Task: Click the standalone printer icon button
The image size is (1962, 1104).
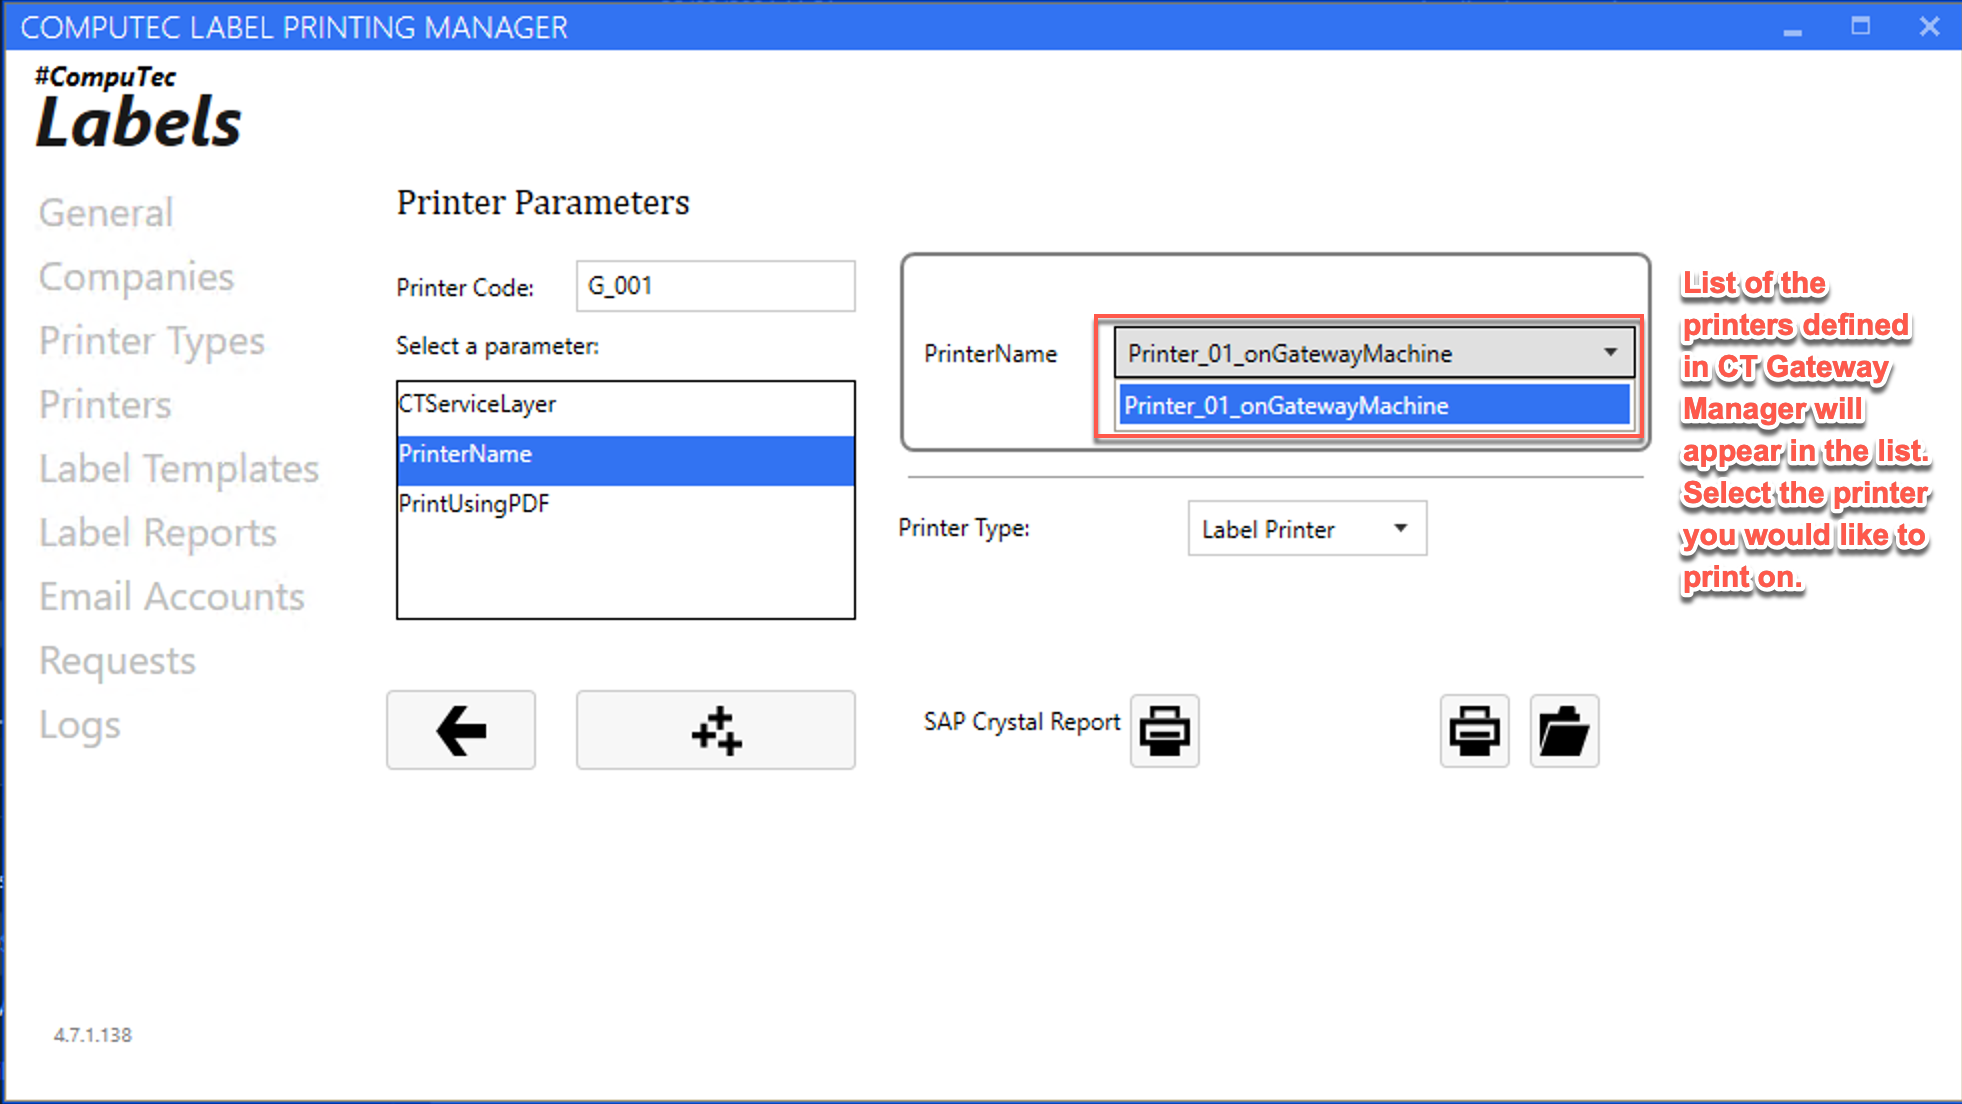Action: tap(1474, 730)
